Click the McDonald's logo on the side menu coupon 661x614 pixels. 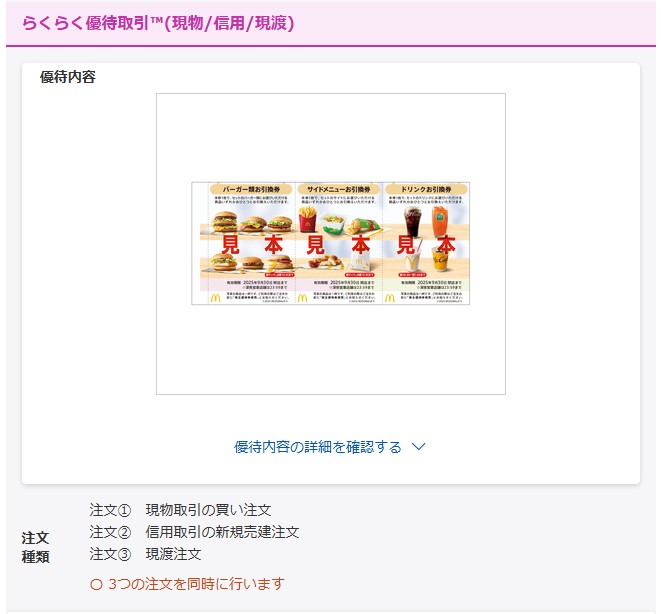click(x=302, y=298)
